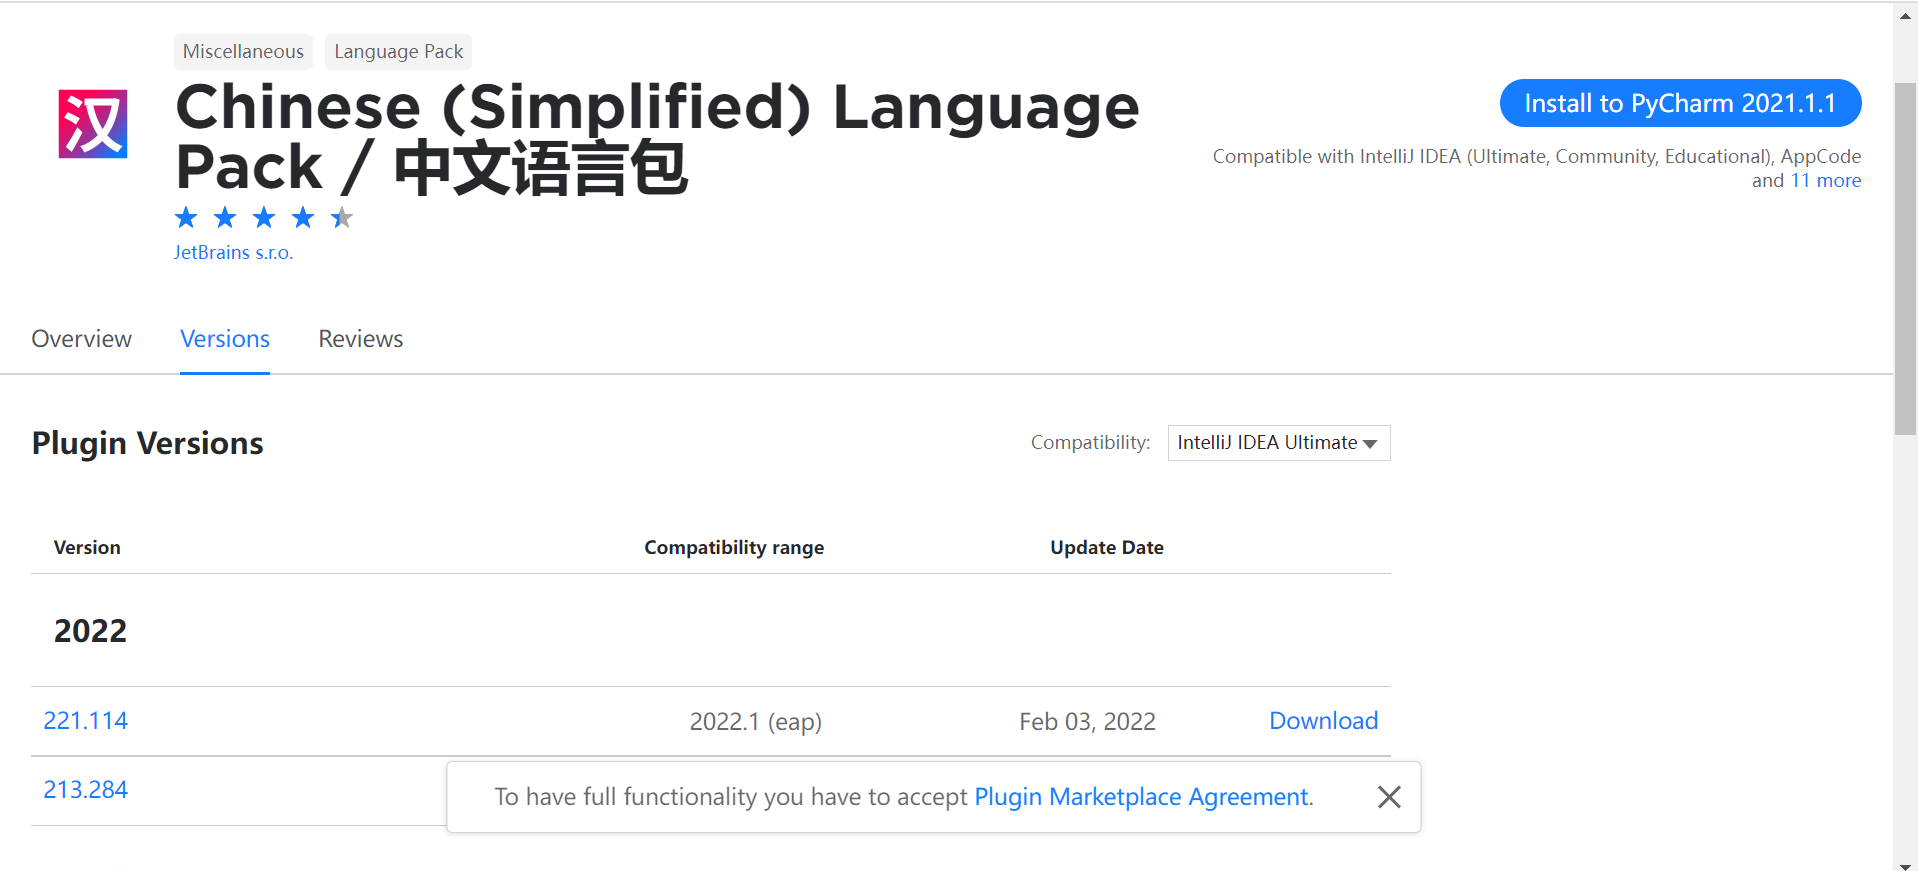Click the Chinese language pack plugin logo
This screenshot has width=1918, height=871.
pos(93,124)
